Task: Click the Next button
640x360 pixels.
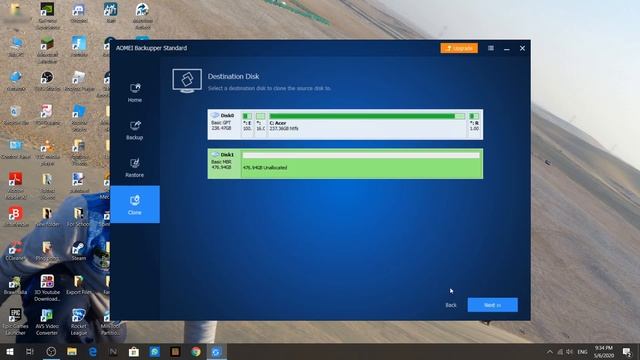Action: tap(492, 305)
